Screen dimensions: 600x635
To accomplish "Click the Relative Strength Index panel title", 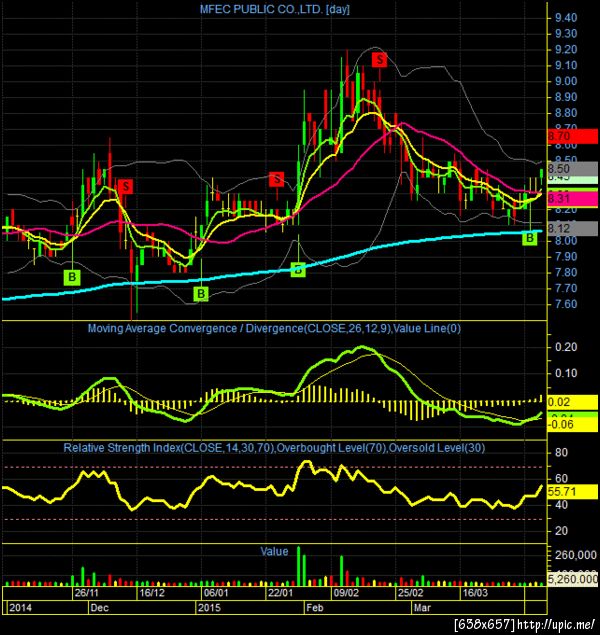I will click(x=274, y=447).
